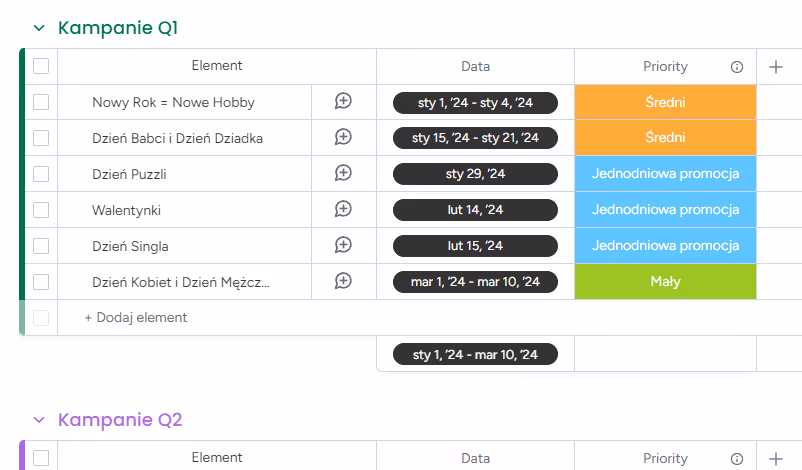This screenshot has width=802, height=470.
Task: Open the Walentynki item
Action: click(x=126, y=210)
